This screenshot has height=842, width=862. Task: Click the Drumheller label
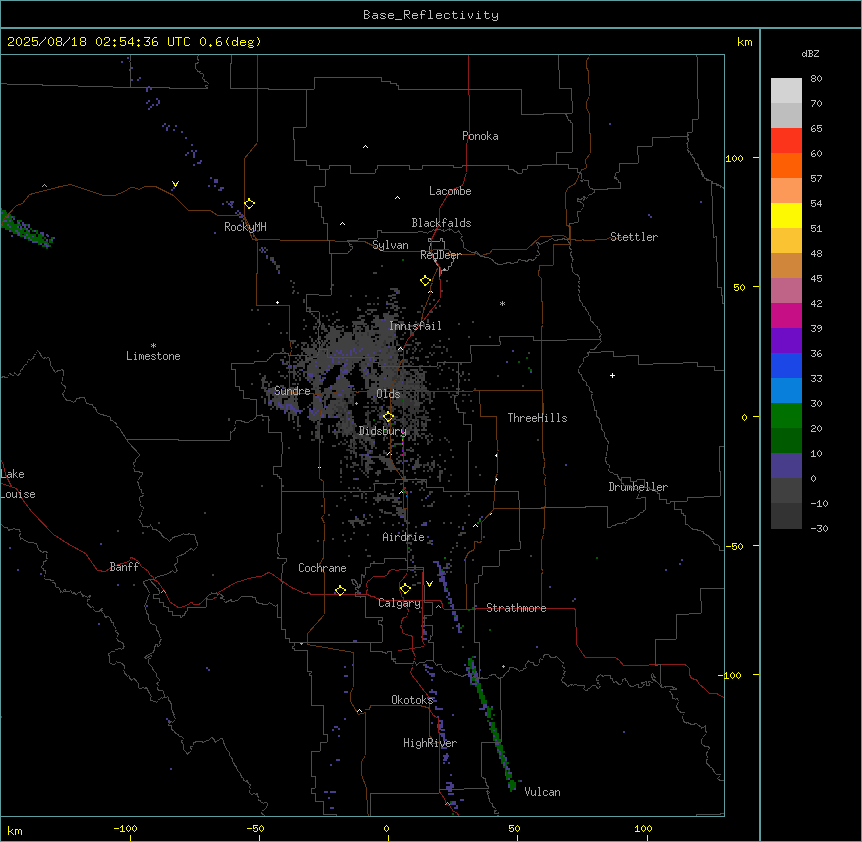pyautogui.click(x=638, y=487)
